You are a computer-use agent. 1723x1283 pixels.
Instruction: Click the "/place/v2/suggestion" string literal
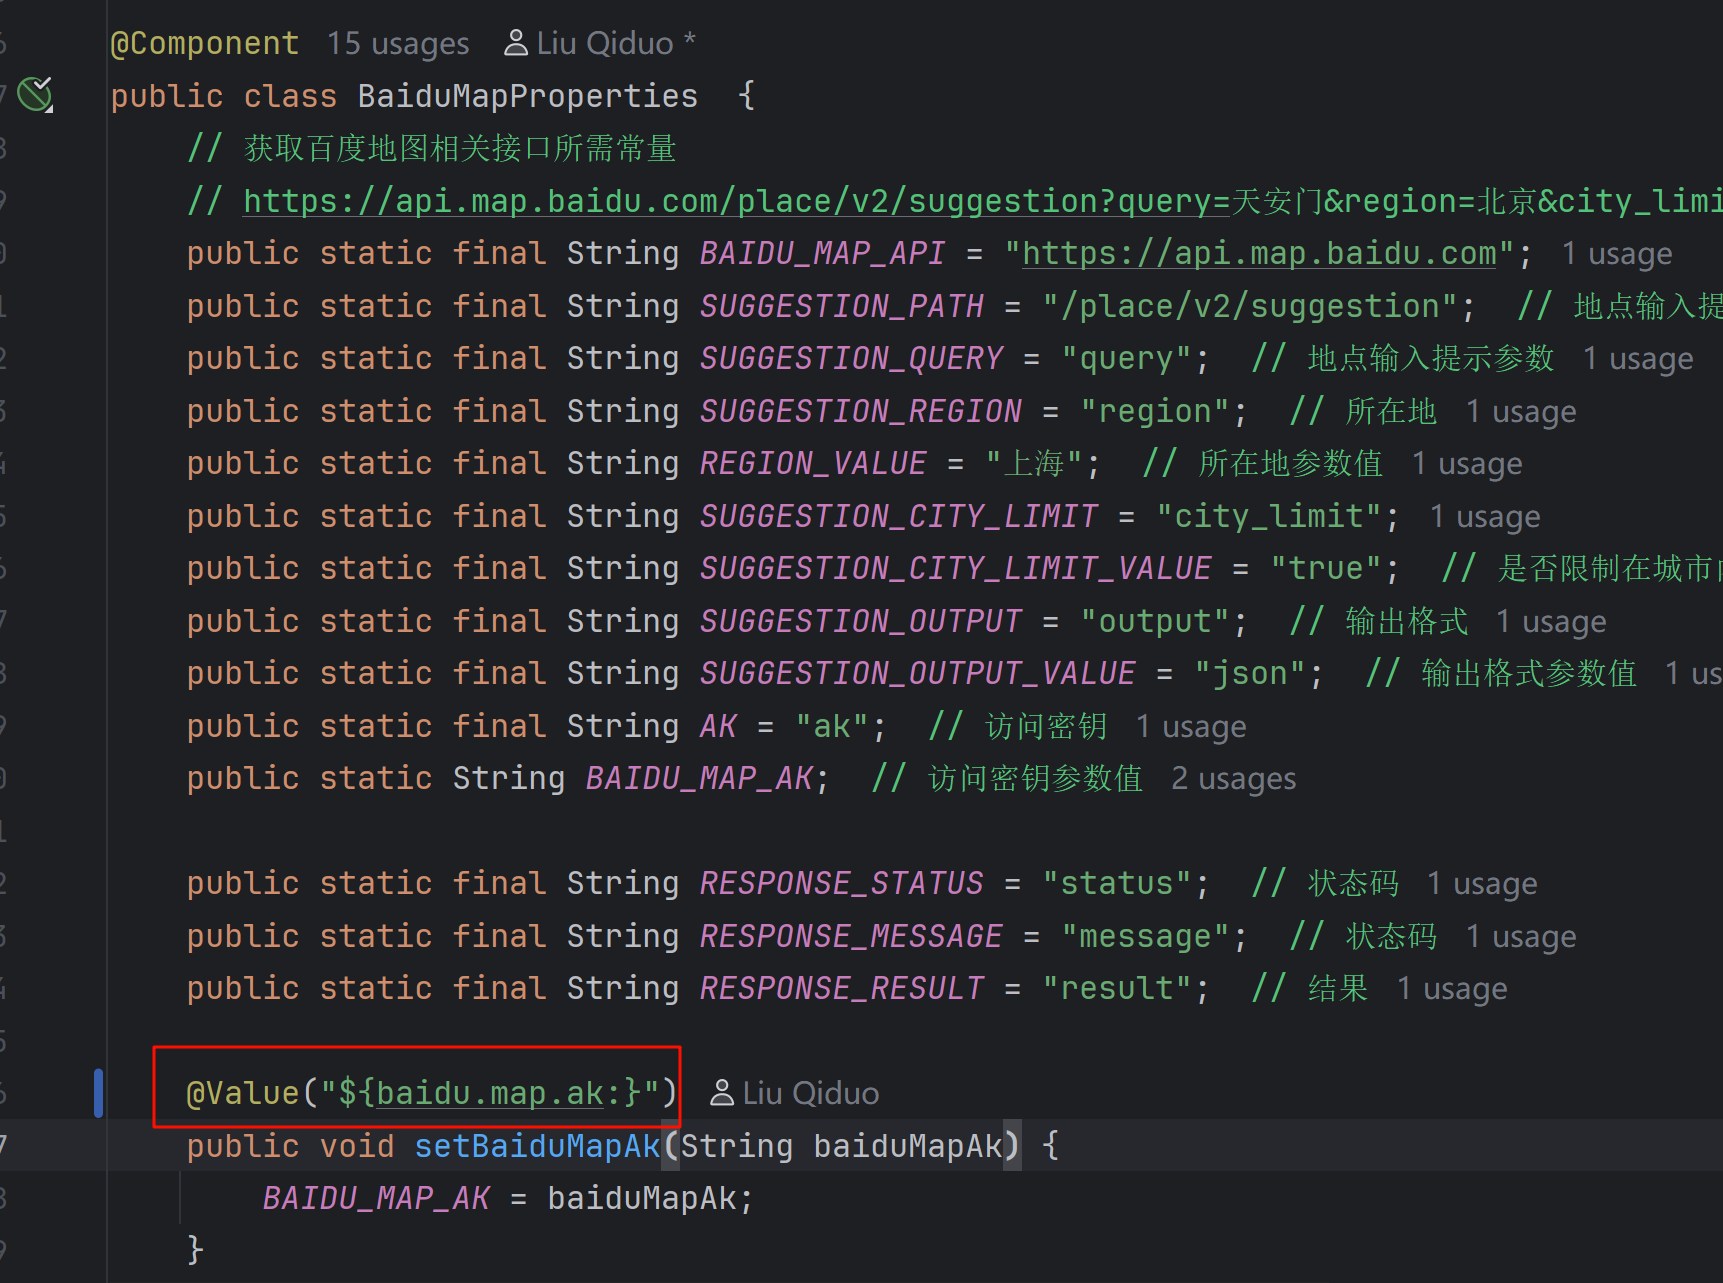[x=1250, y=306]
